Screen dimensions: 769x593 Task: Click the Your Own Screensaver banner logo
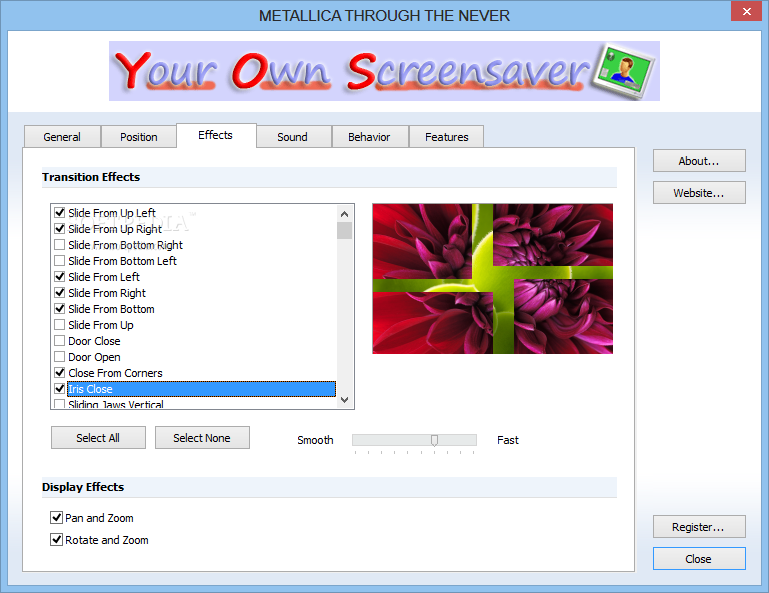pyautogui.click(x=384, y=71)
